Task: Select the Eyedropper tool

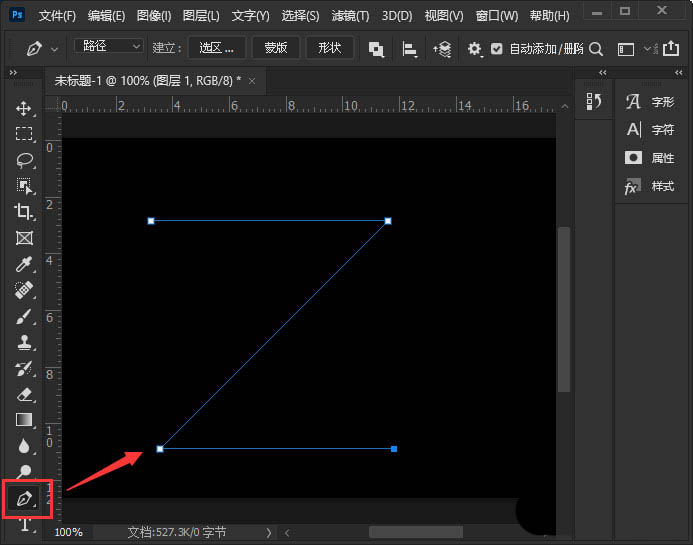Action: click(x=24, y=264)
